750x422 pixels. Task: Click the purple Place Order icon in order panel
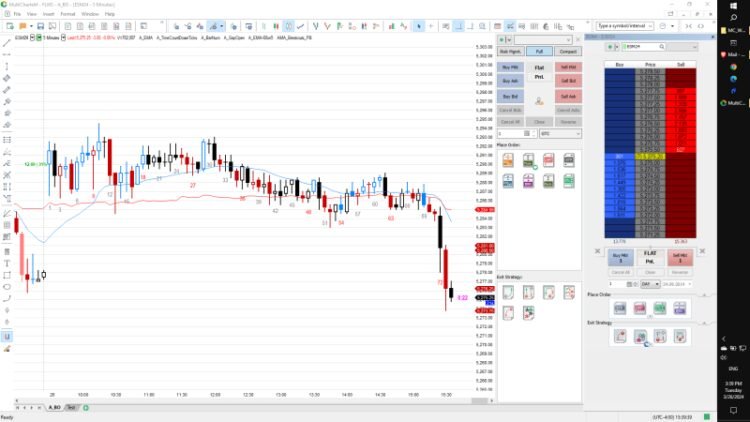[x=528, y=181]
